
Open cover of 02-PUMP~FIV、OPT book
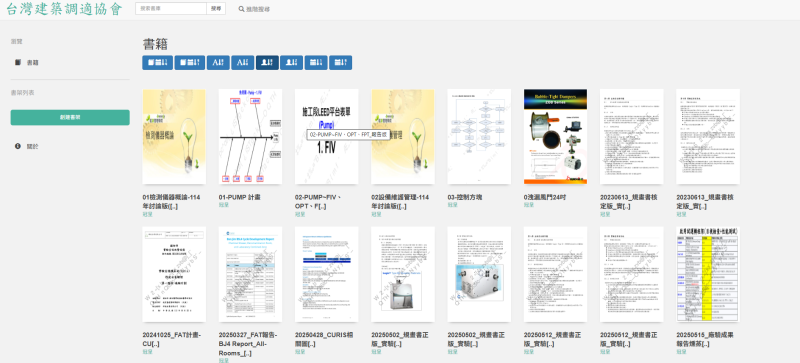tap(327, 137)
